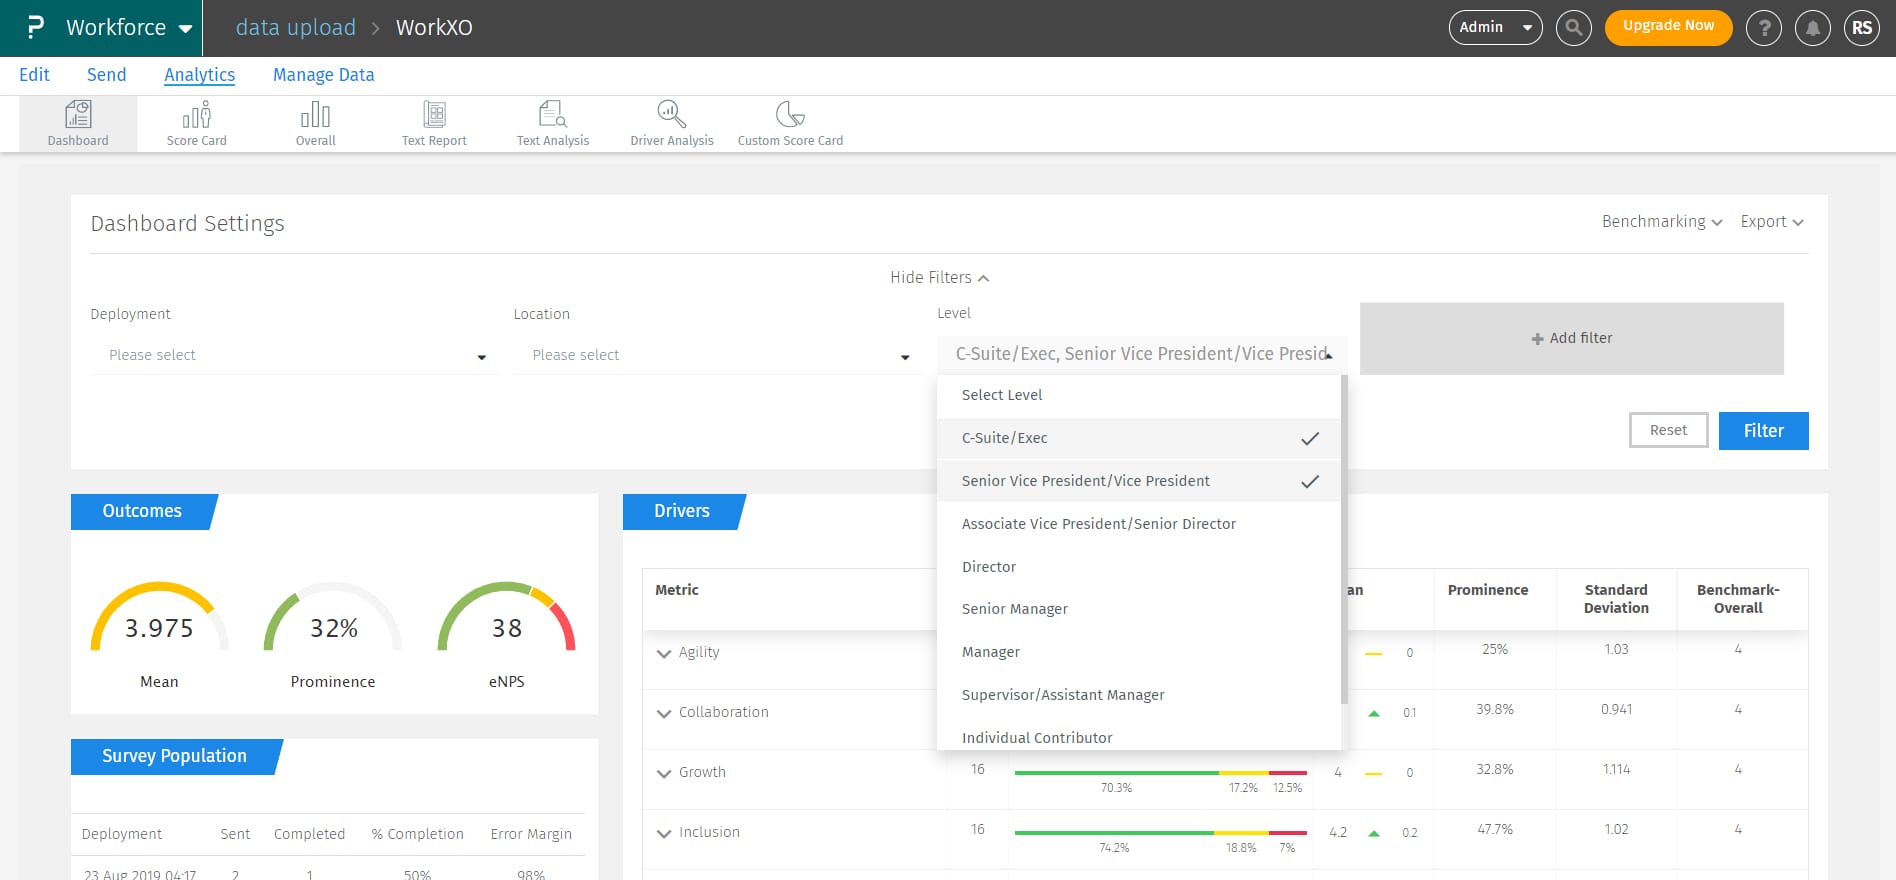
Task: Click the Outcomes section header
Action: [x=143, y=511]
